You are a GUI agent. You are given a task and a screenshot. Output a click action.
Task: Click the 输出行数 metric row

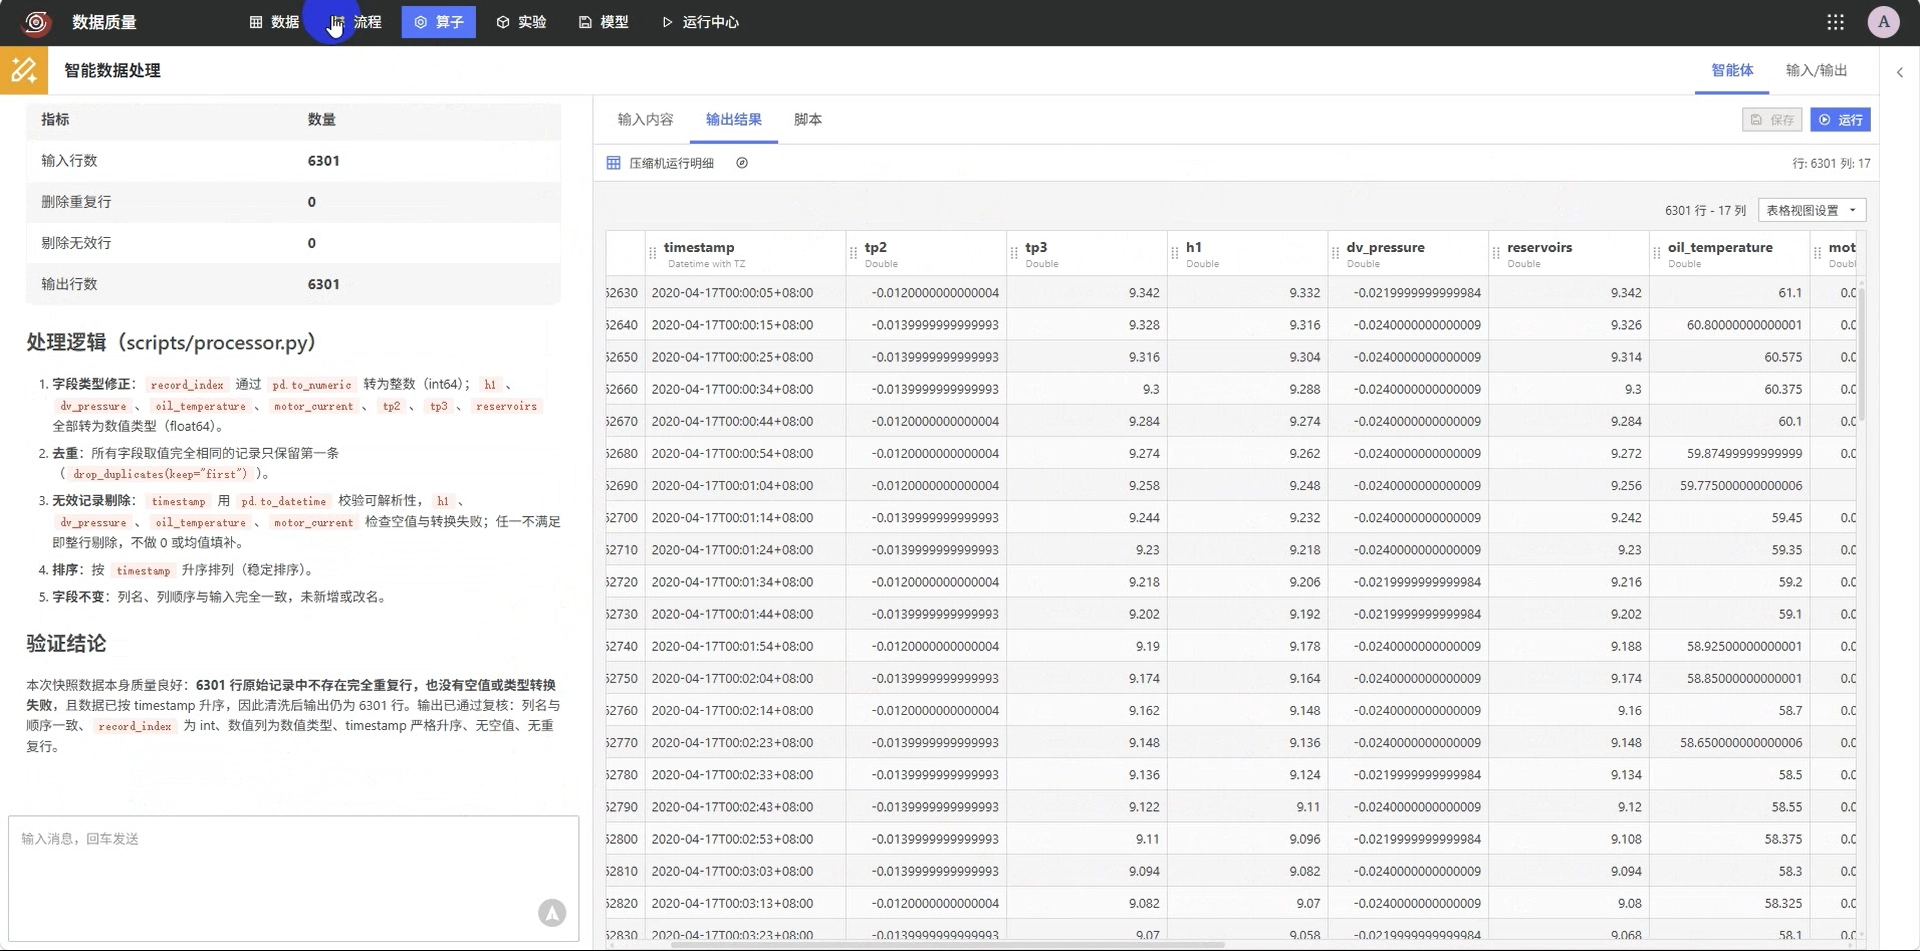(293, 284)
